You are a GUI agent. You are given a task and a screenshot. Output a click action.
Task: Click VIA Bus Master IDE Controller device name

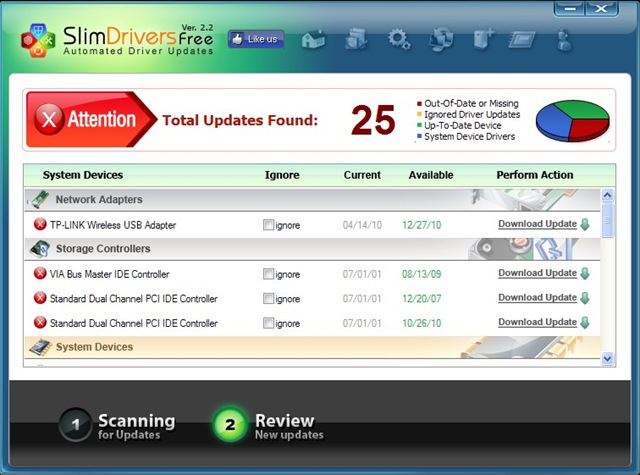[109, 274]
